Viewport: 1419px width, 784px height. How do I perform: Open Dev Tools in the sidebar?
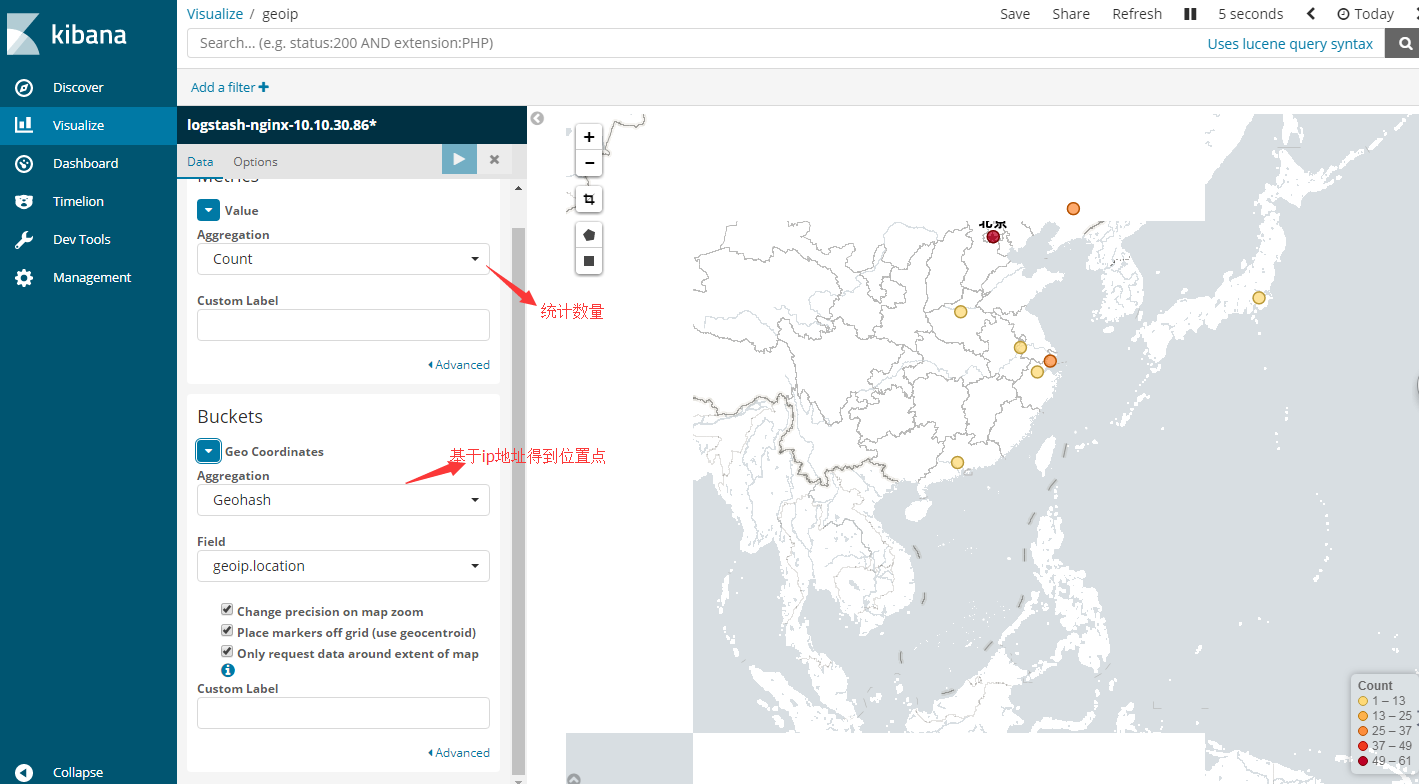(82, 240)
